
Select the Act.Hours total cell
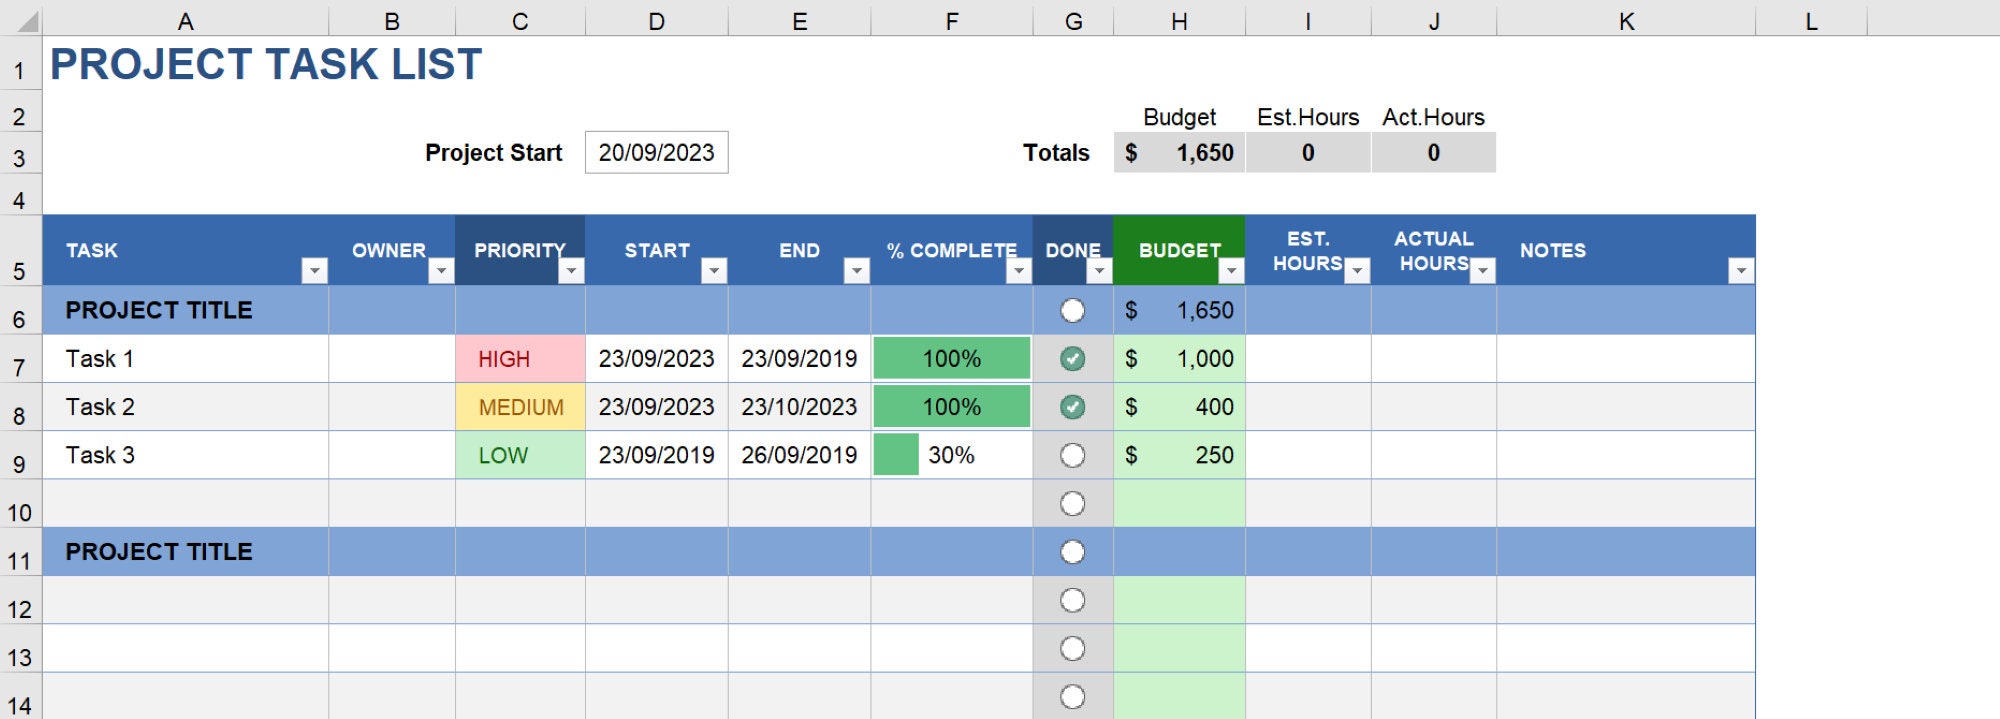tap(1434, 152)
